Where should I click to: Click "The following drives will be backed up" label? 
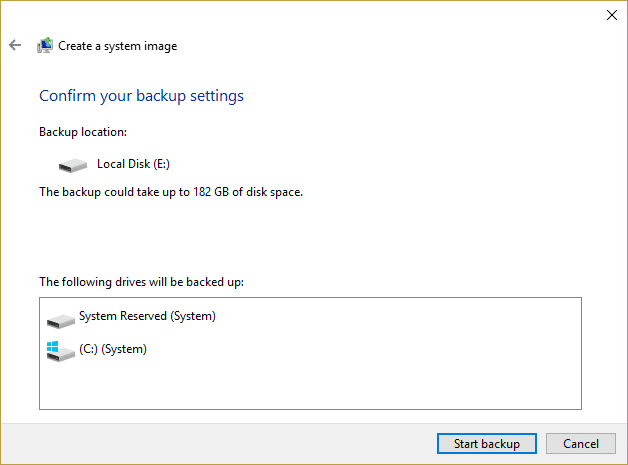tap(141, 282)
